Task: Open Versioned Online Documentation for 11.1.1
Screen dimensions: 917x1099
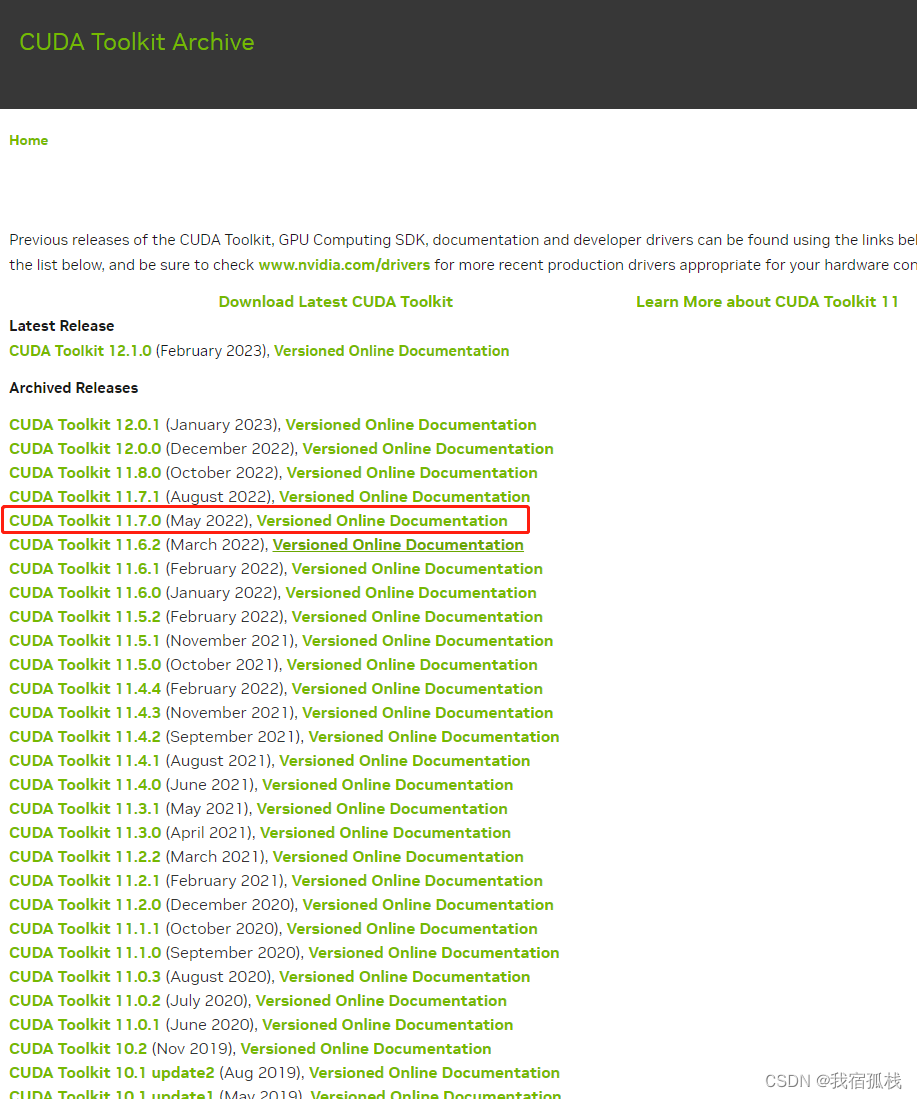Action: 412,929
